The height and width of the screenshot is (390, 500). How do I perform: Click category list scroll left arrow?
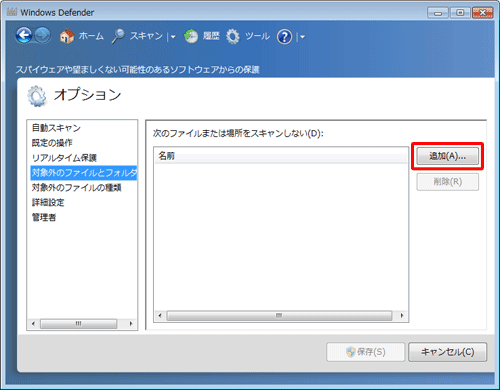coord(33,324)
